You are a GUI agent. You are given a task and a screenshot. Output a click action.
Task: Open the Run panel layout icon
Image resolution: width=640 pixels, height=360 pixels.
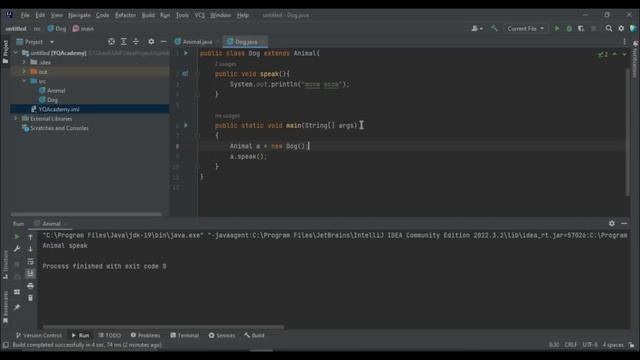tap(17, 292)
